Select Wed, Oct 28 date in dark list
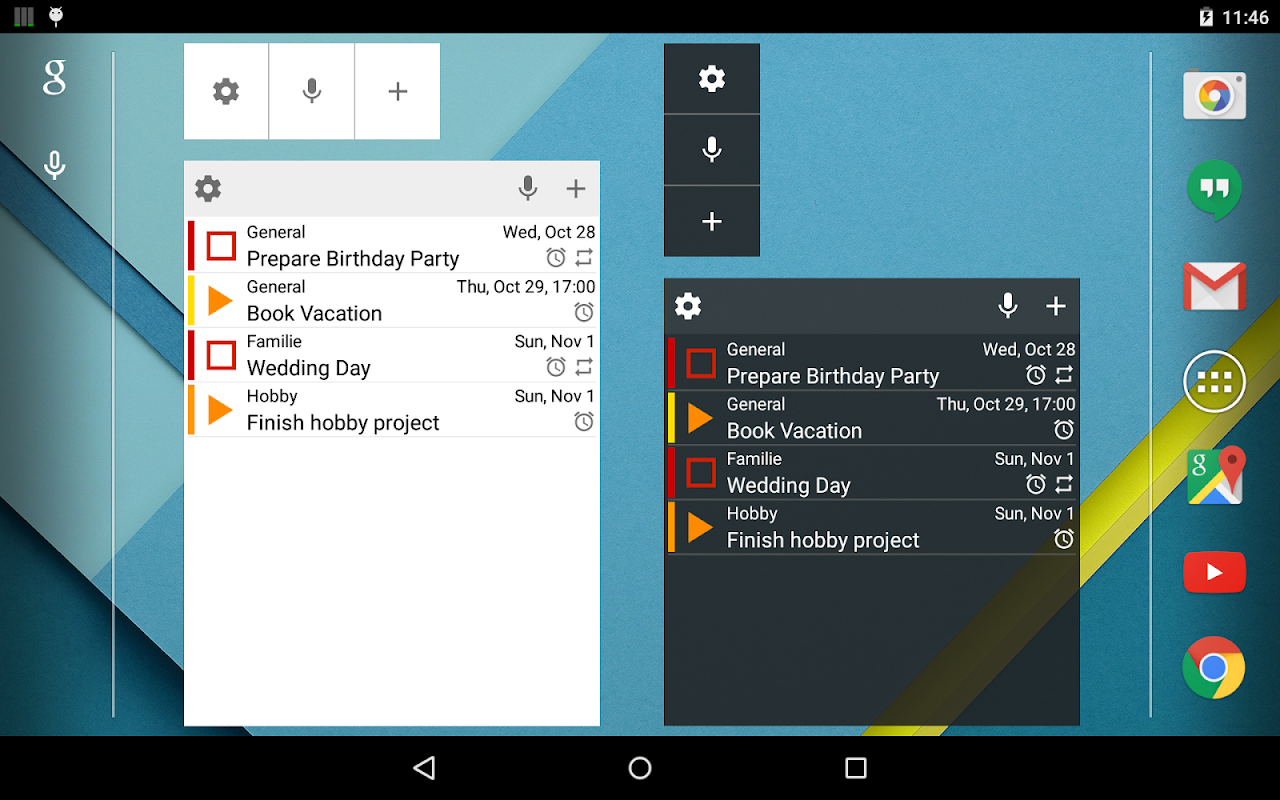This screenshot has height=800, width=1280. (x=1029, y=350)
